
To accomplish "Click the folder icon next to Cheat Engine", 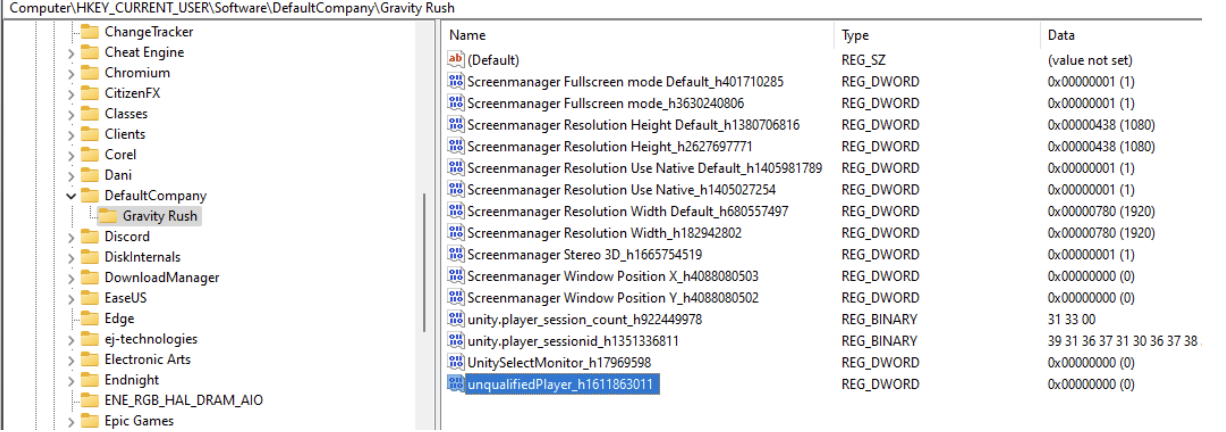I will (90, 52).
